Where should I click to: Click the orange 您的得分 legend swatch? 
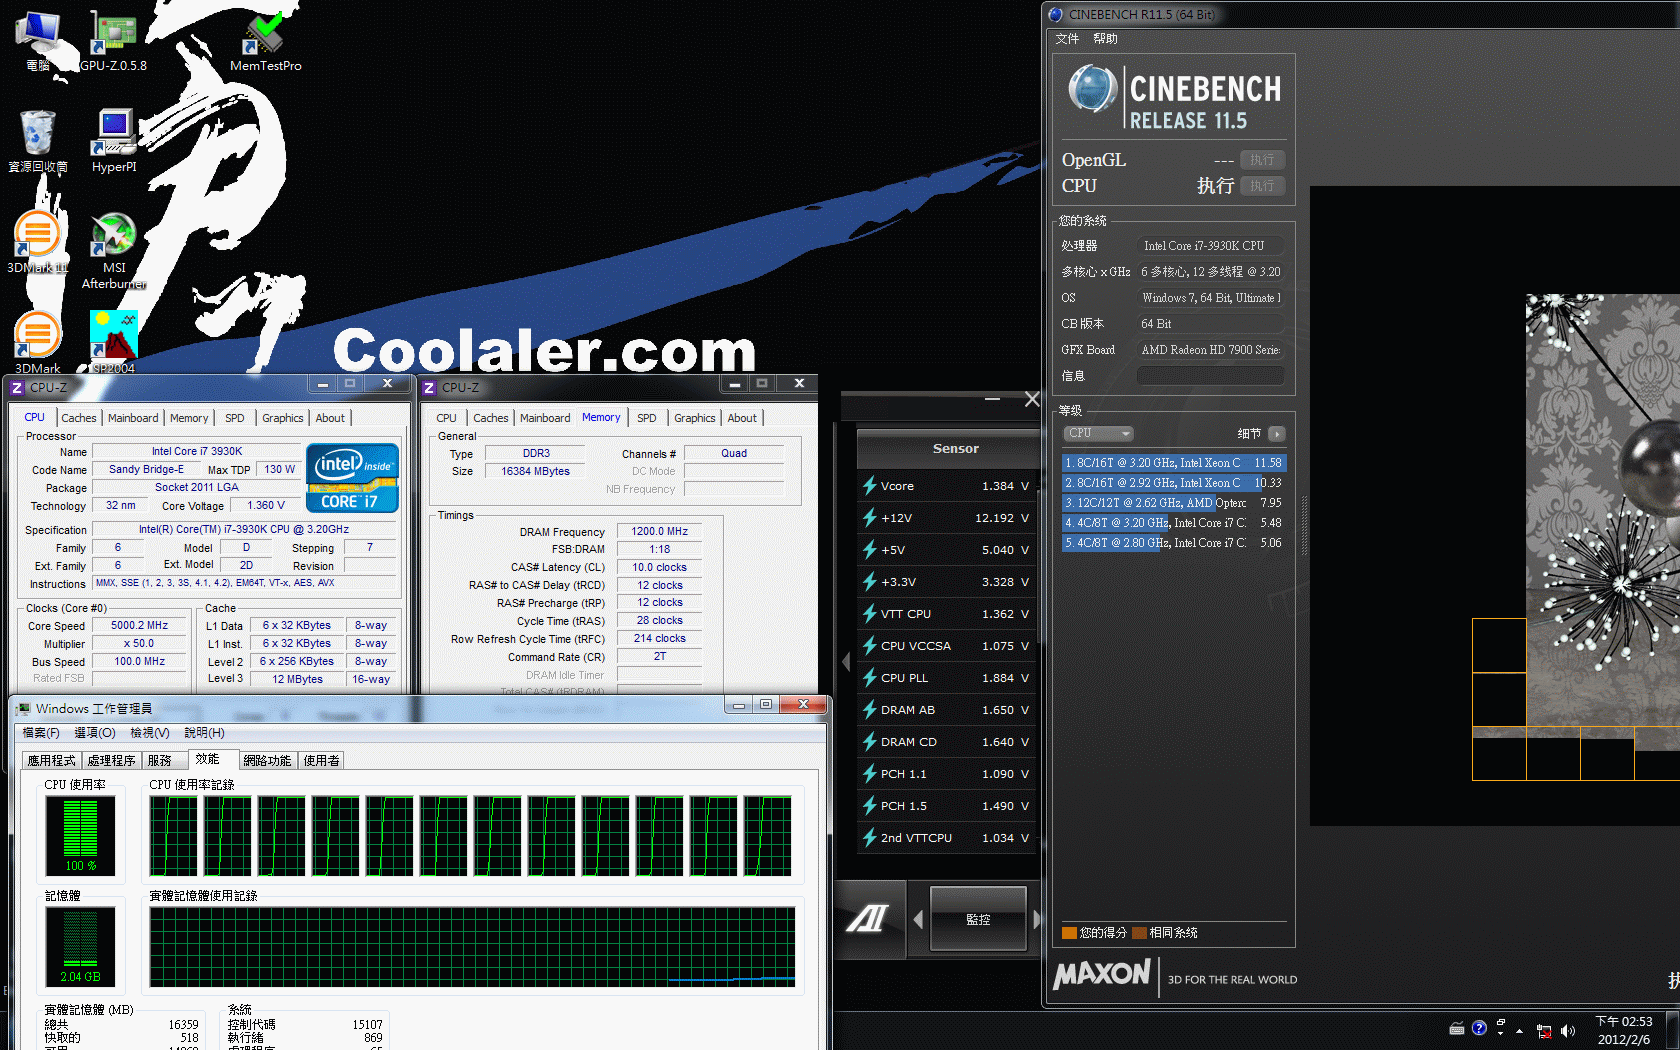pyautogui.click(x=1069, y=933)
